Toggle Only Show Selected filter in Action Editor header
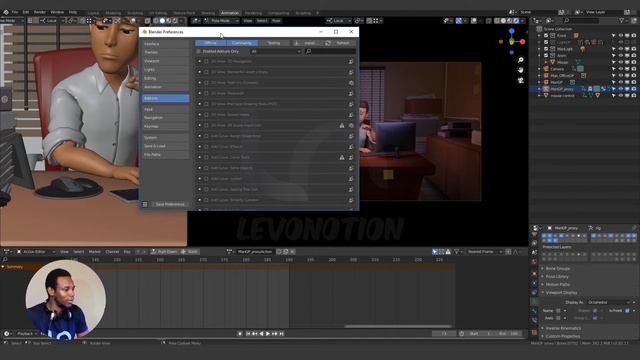This screenshot has width=640, height=360. pos(435,252)
